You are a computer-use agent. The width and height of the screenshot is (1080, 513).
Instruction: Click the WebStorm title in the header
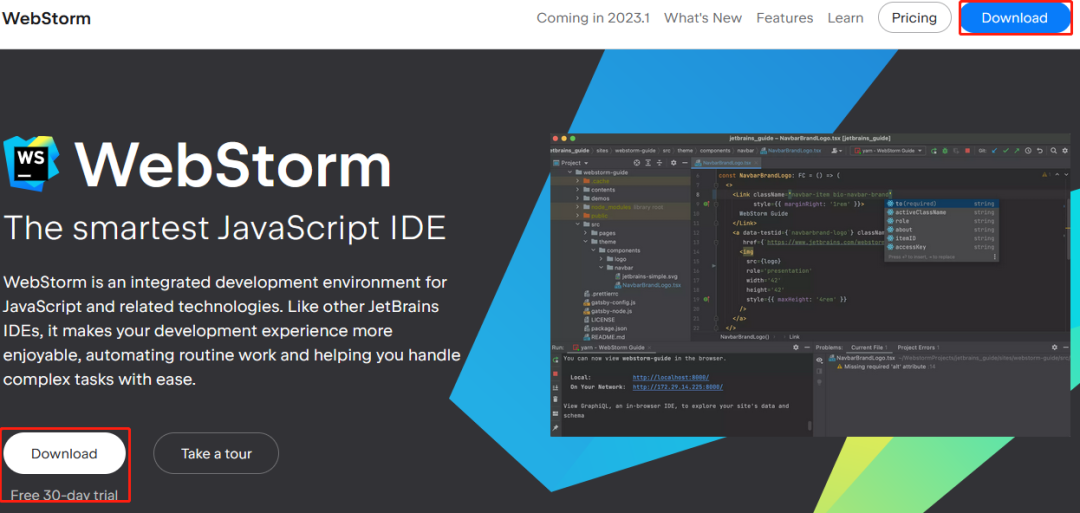pos(46,18)
